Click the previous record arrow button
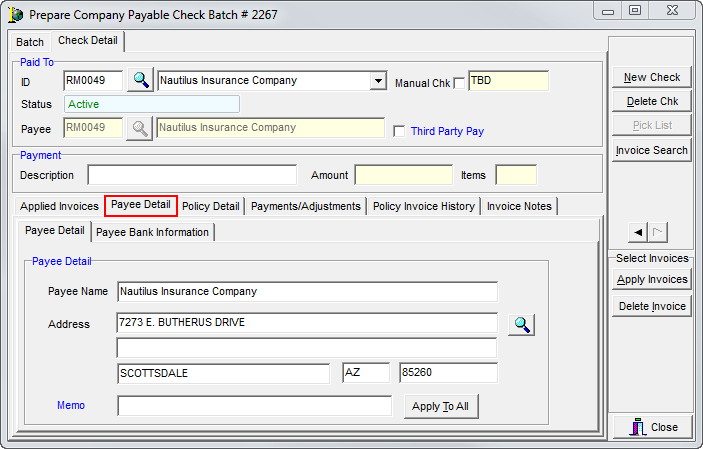The height and width of the screenshot is (449, 703). [x=637, y=232]
